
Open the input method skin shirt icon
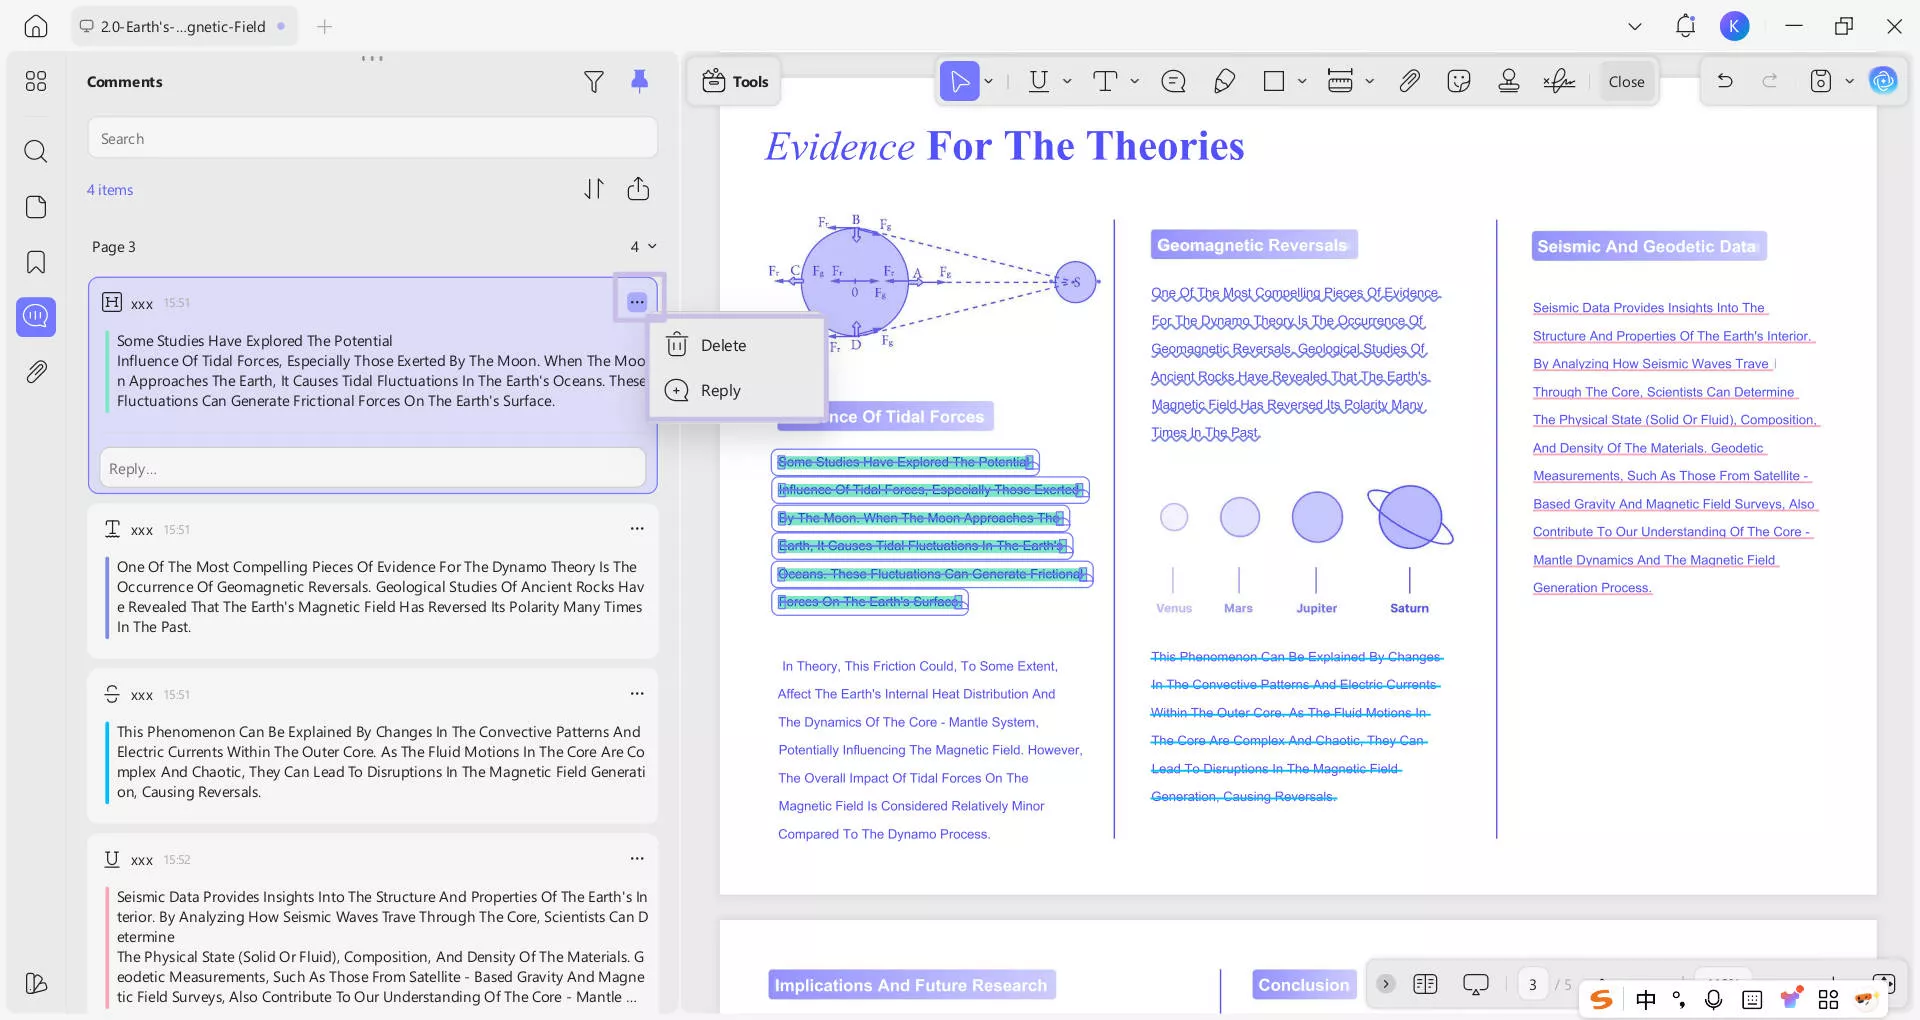pos(1790,998)
